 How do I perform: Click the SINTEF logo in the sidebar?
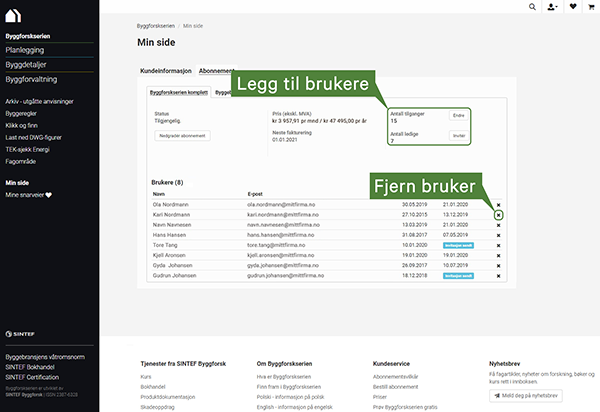tap(20, 334)
